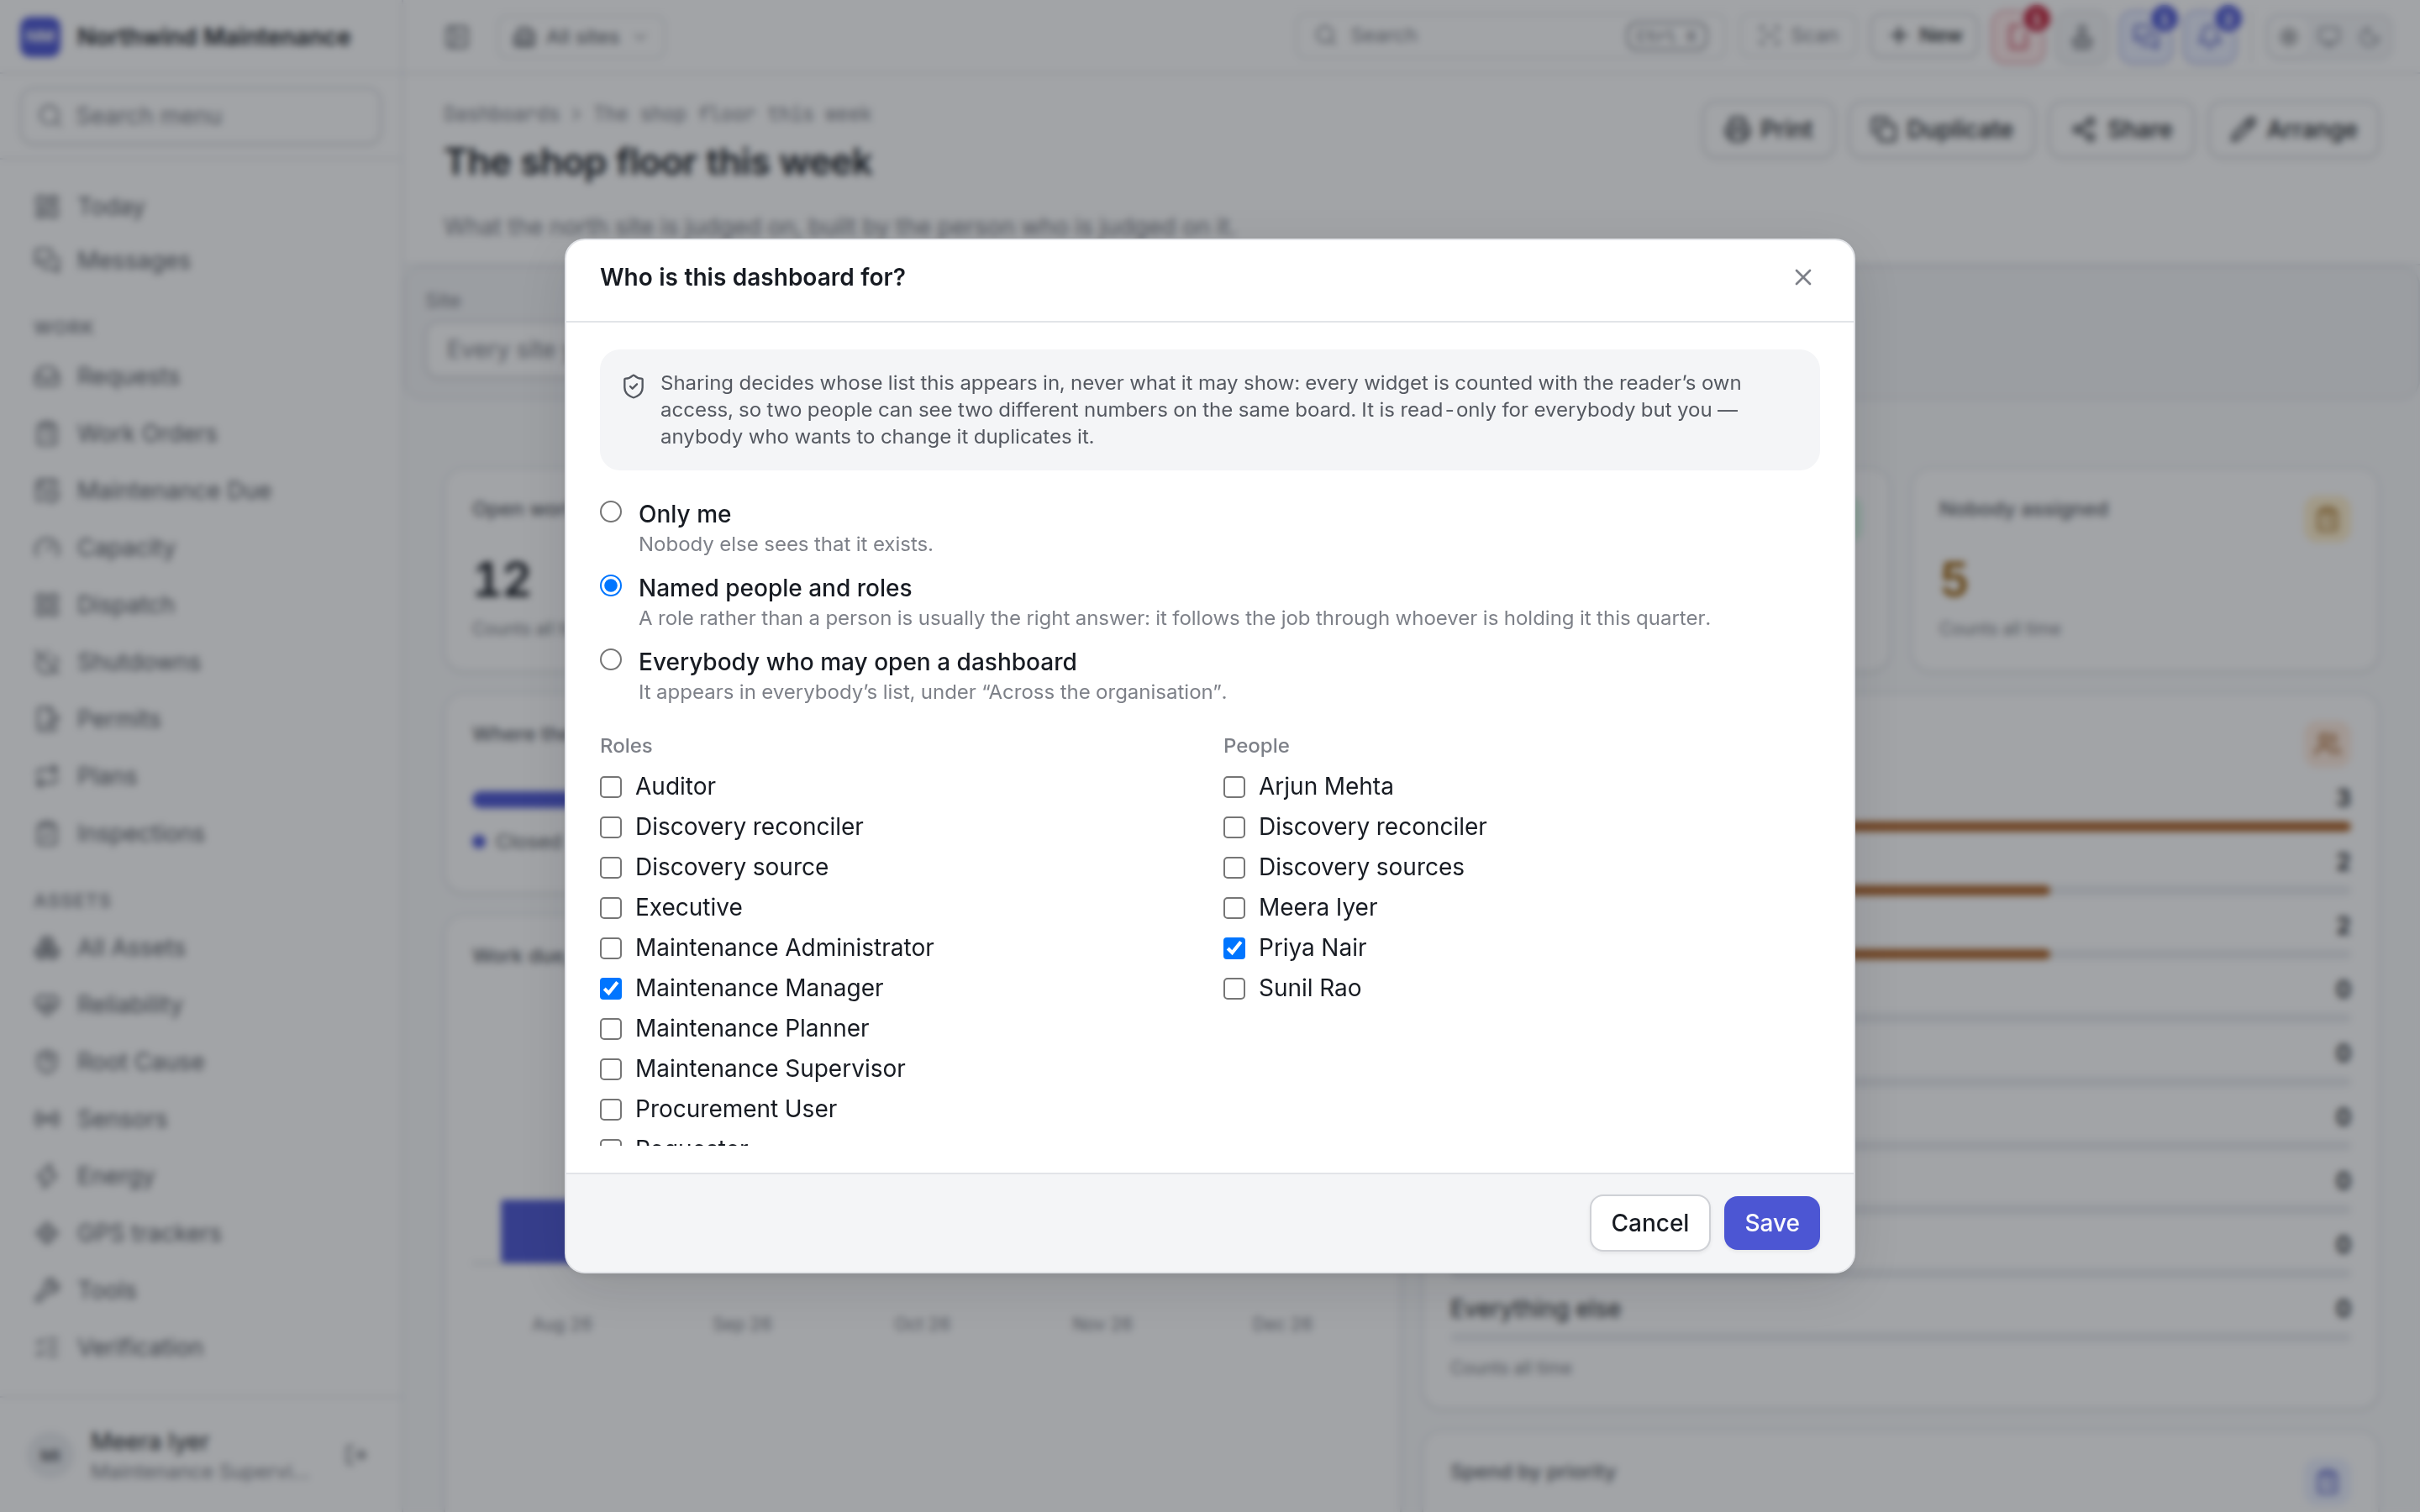Click the Print button behind dialog
This screenshot has width=2420, height=1512.
pyautogui.click(x=1768, y=129)
